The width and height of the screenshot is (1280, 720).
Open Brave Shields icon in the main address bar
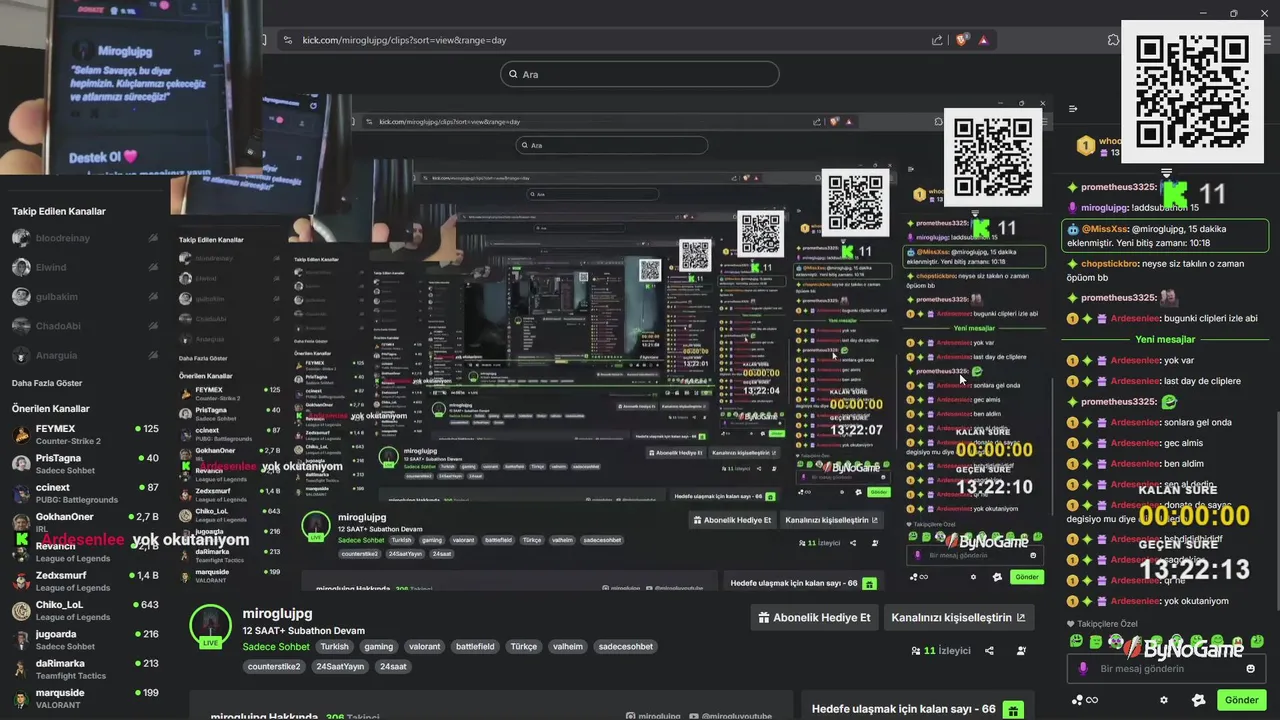click(962, 40)
